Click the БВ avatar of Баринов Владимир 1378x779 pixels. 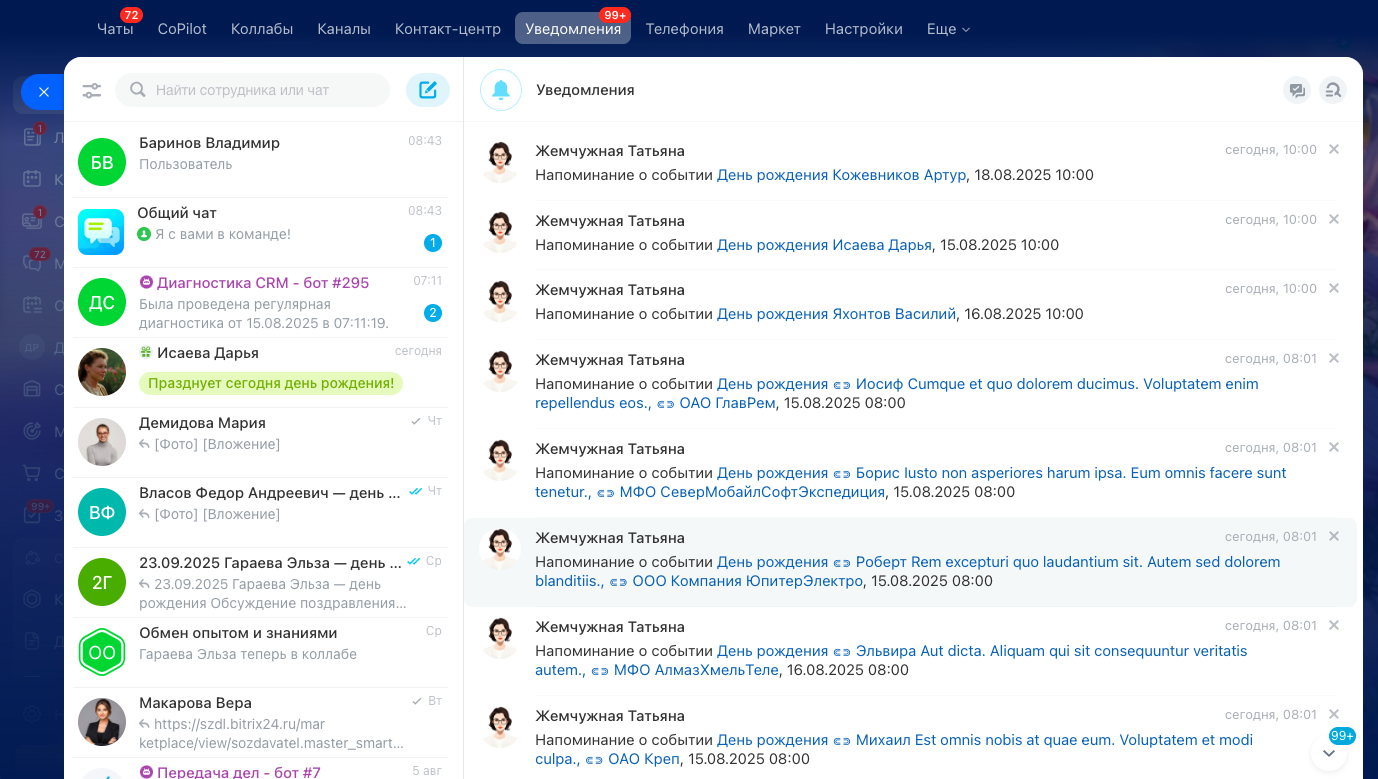pyautogui.click(x=102, y=162)
